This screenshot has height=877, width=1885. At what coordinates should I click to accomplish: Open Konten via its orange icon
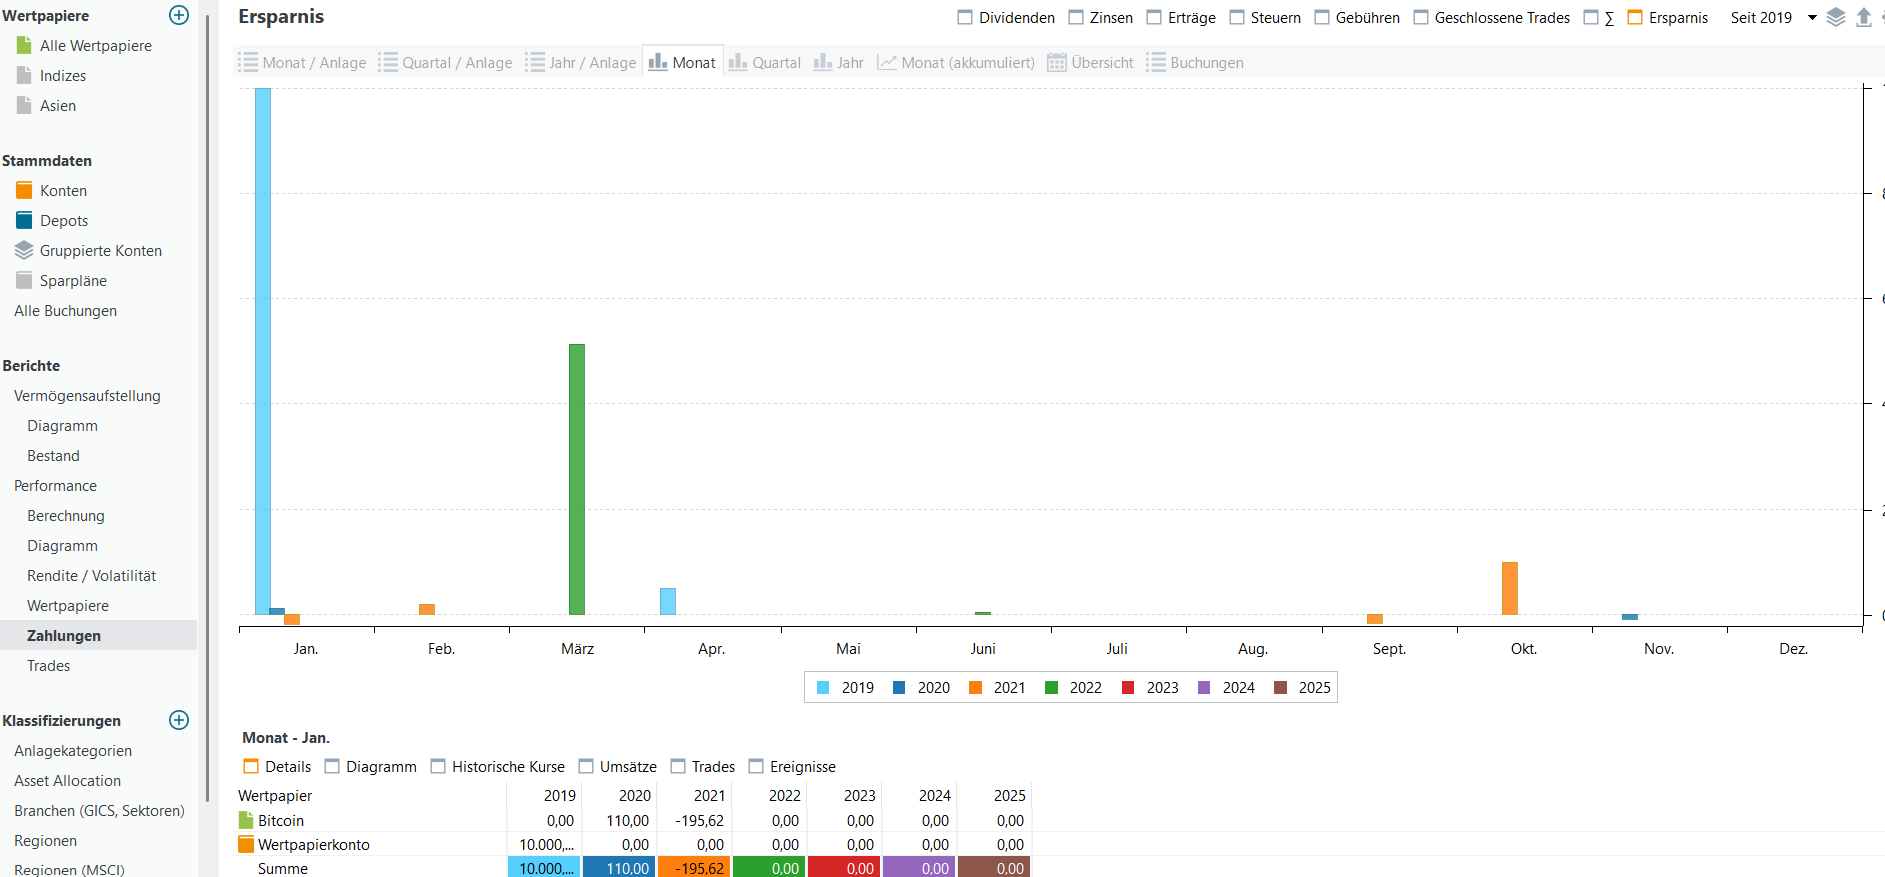click(x=24, y=190)
